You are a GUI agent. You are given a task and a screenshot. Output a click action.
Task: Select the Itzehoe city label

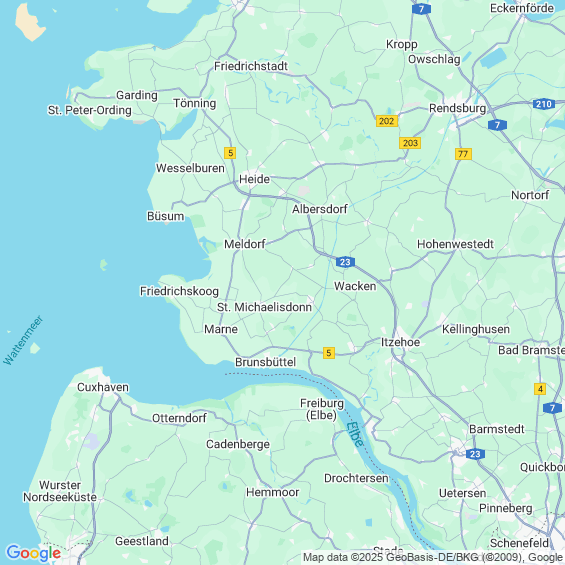pyautogui.click(x=401, y=342)
